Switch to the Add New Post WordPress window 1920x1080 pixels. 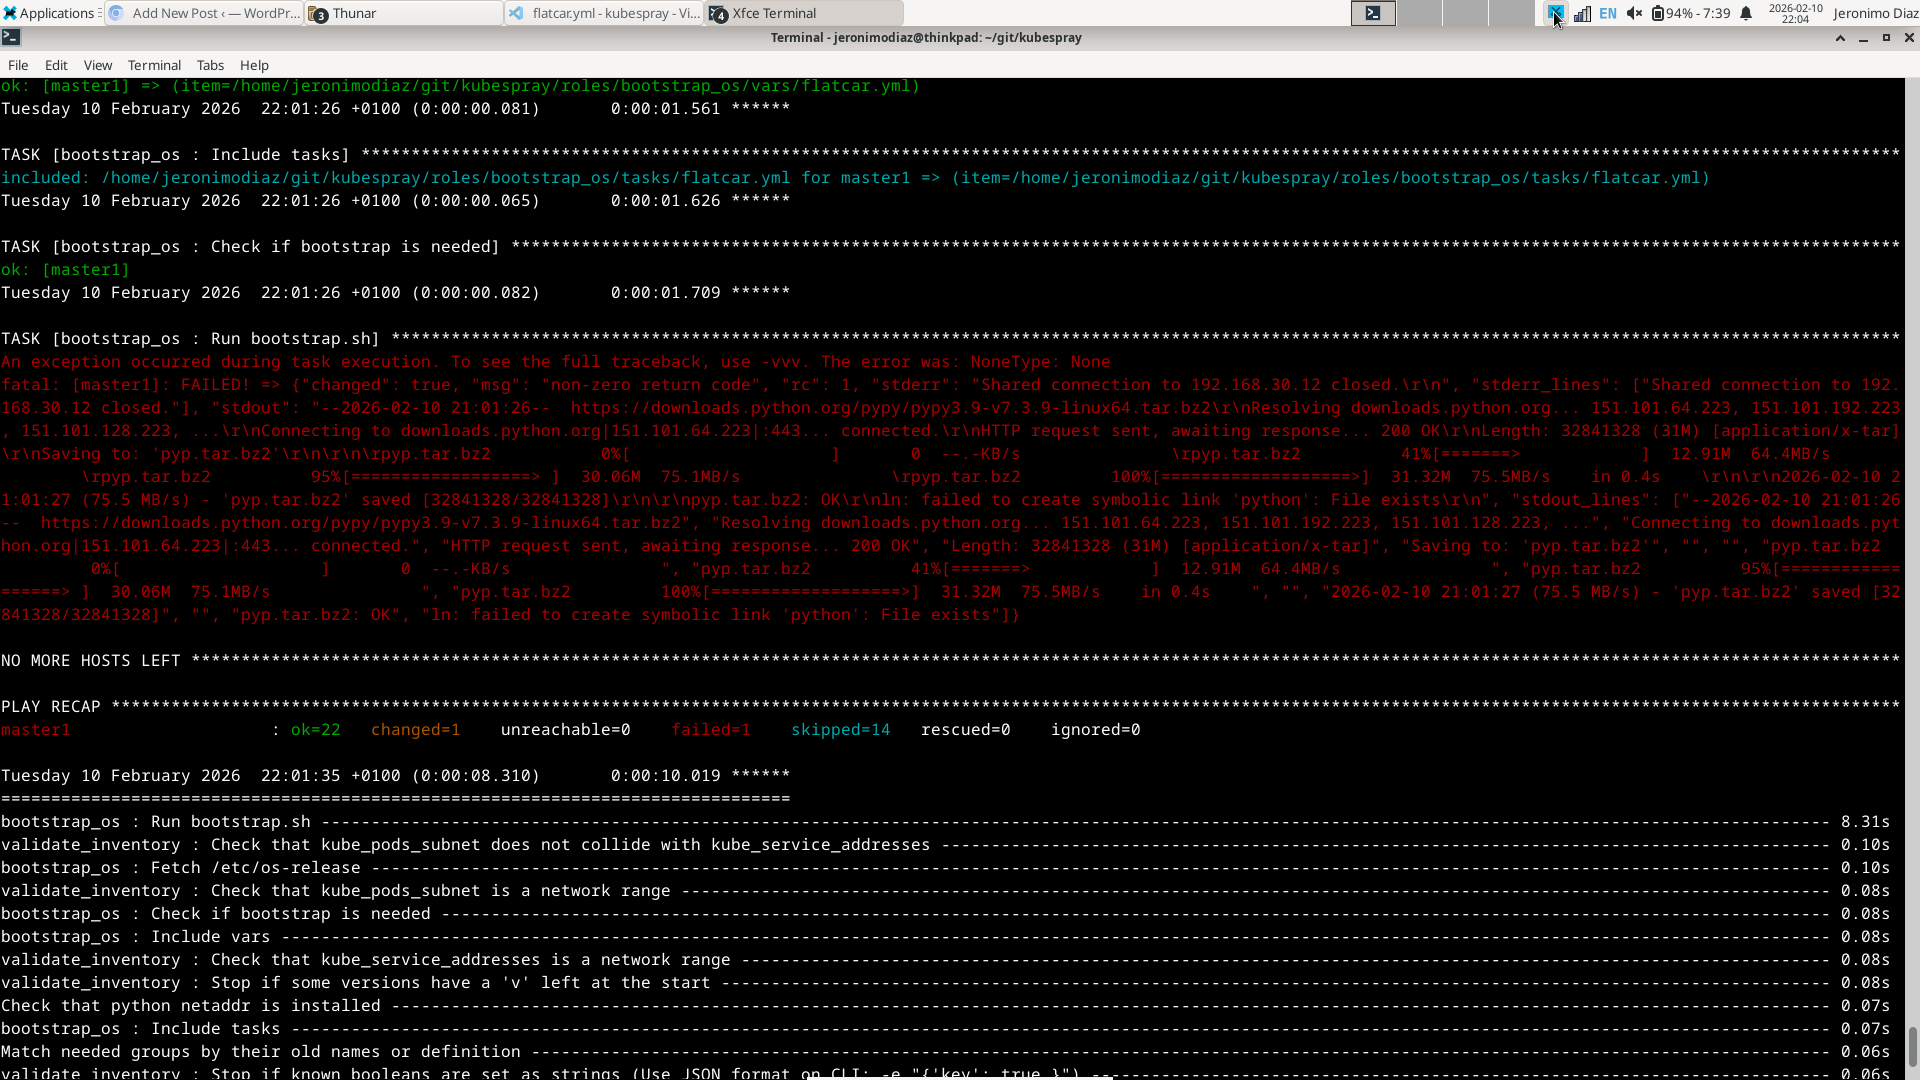pyautogui.click(x=204, y=13)
